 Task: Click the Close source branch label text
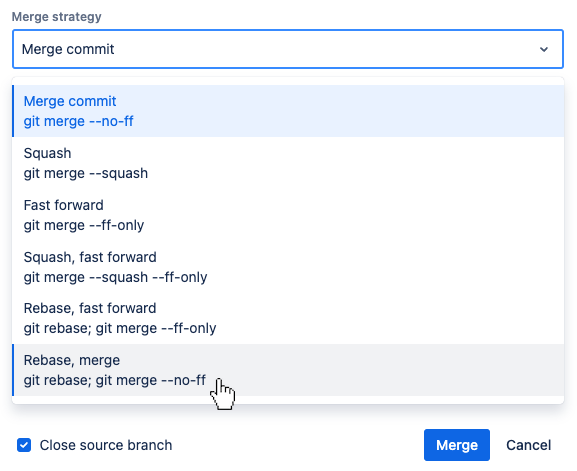[x=106, y=445]
